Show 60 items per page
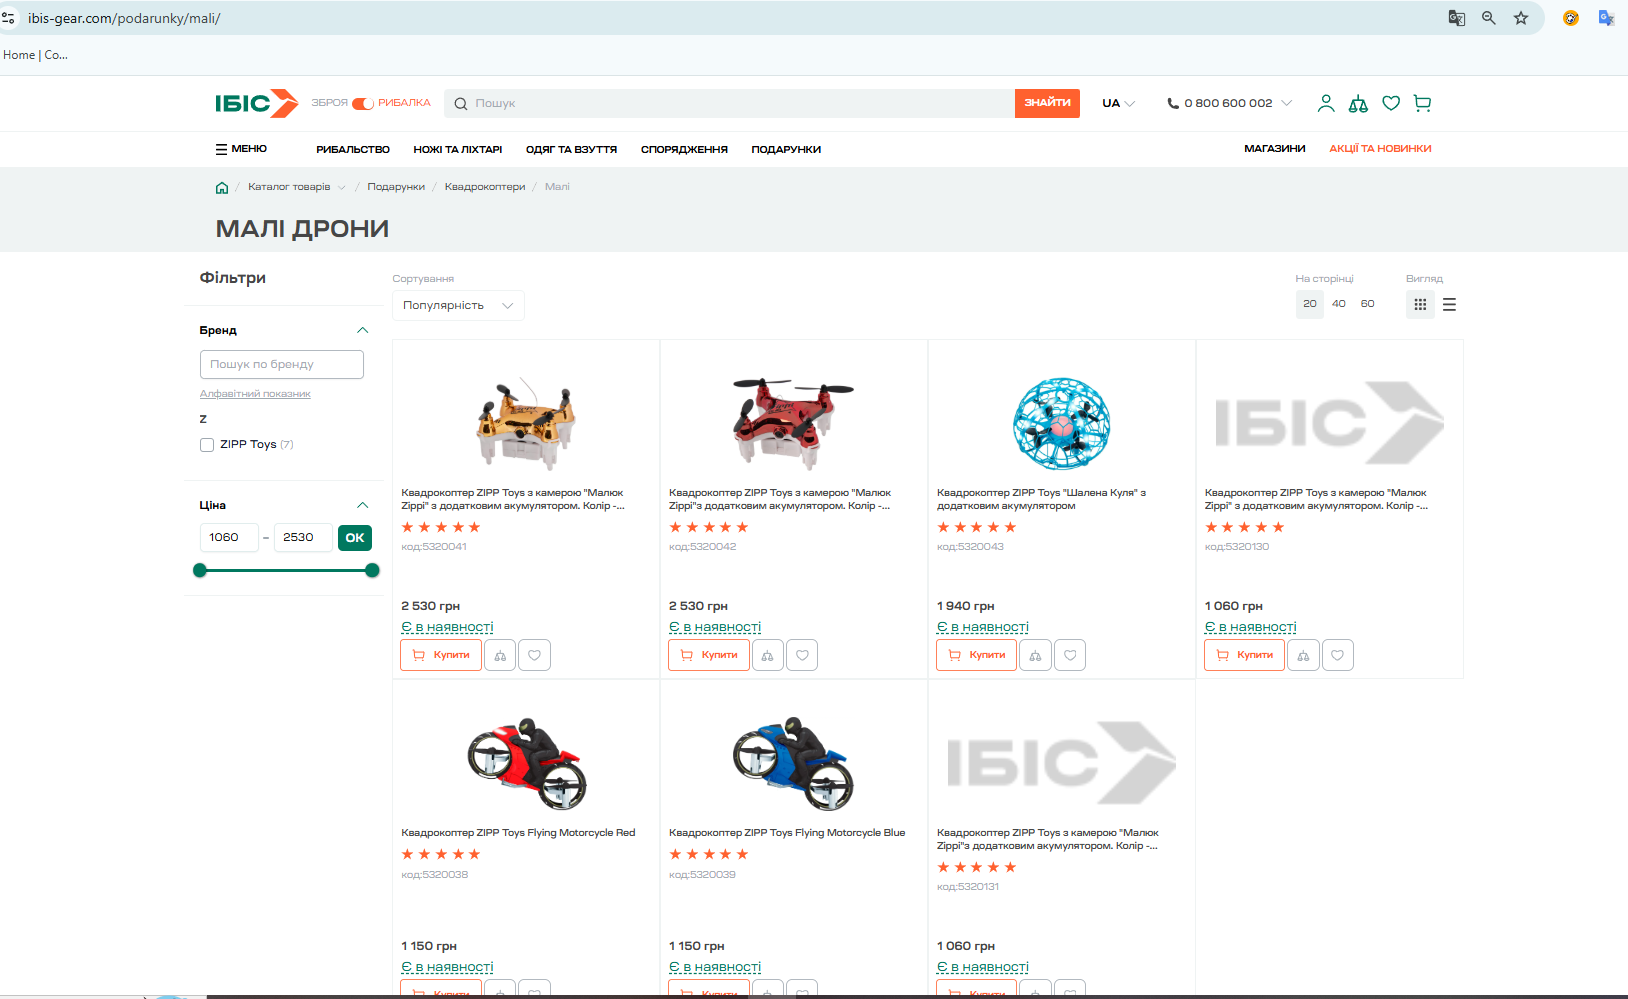Image resolution: width=1628 pixels, height=999 pixels. coord(1368,304)
